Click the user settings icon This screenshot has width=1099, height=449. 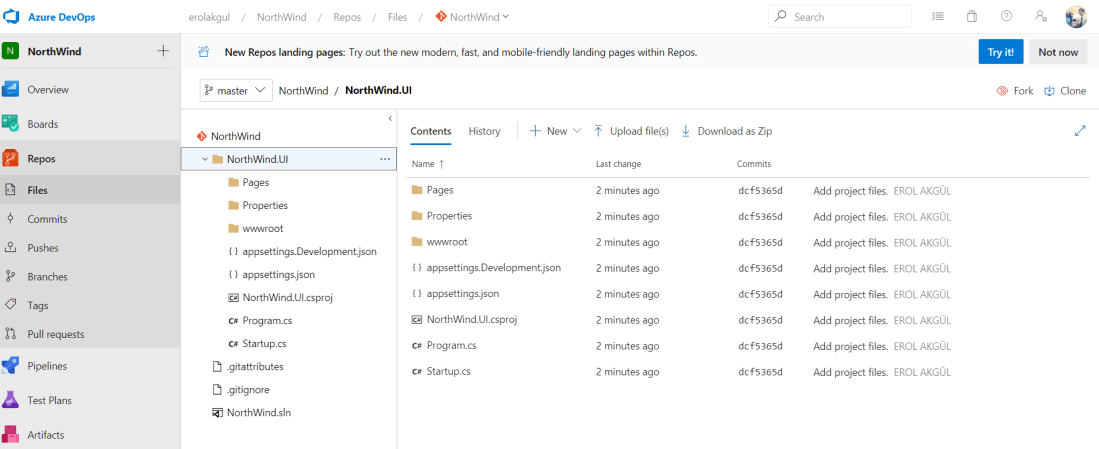point(1041,16)
